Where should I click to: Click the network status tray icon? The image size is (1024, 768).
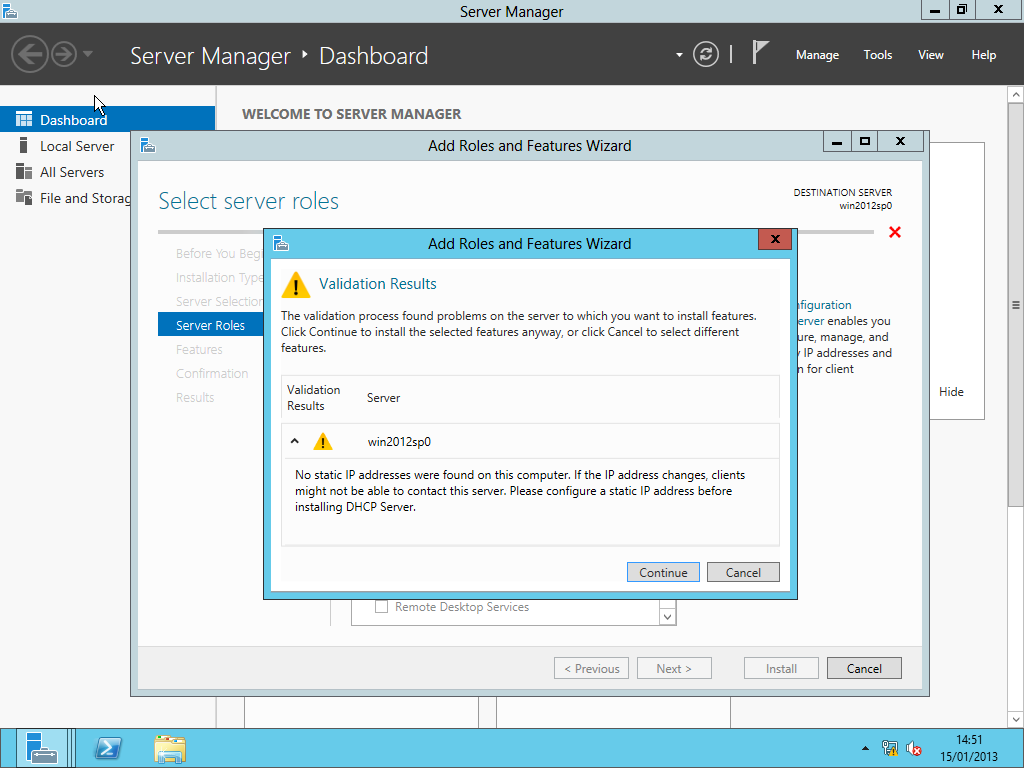coord(890,748)
